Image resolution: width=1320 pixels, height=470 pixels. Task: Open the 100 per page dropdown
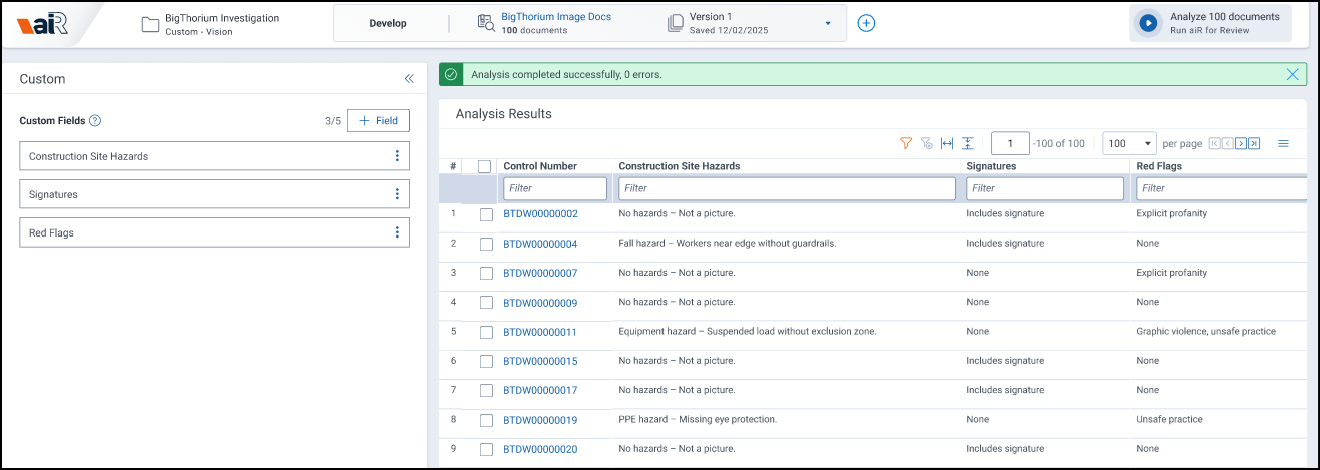[1129, 144]
